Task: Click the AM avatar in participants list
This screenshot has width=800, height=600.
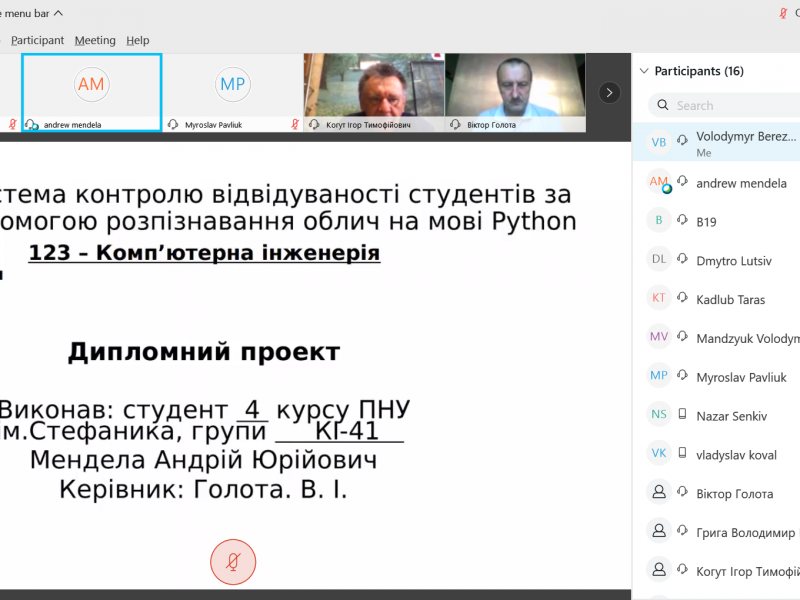Action: click(659, 182)
